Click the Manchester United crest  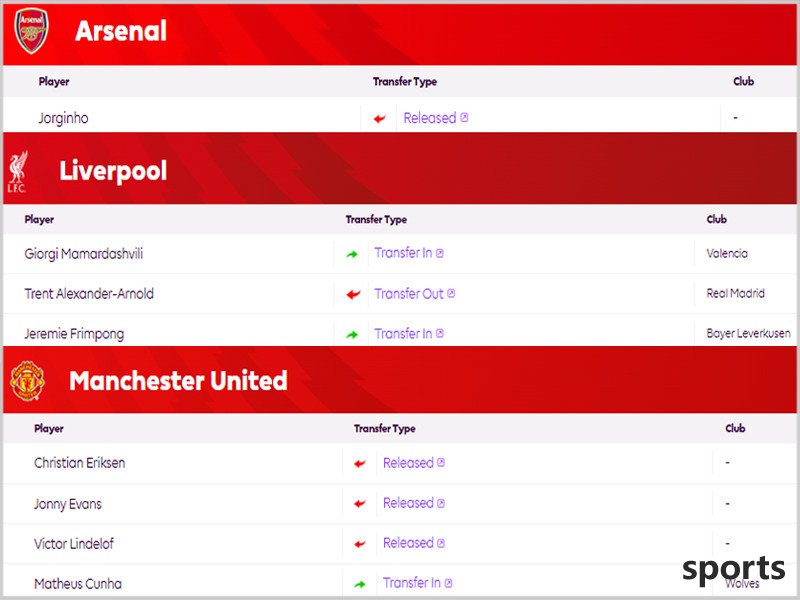tap(27, 381)
